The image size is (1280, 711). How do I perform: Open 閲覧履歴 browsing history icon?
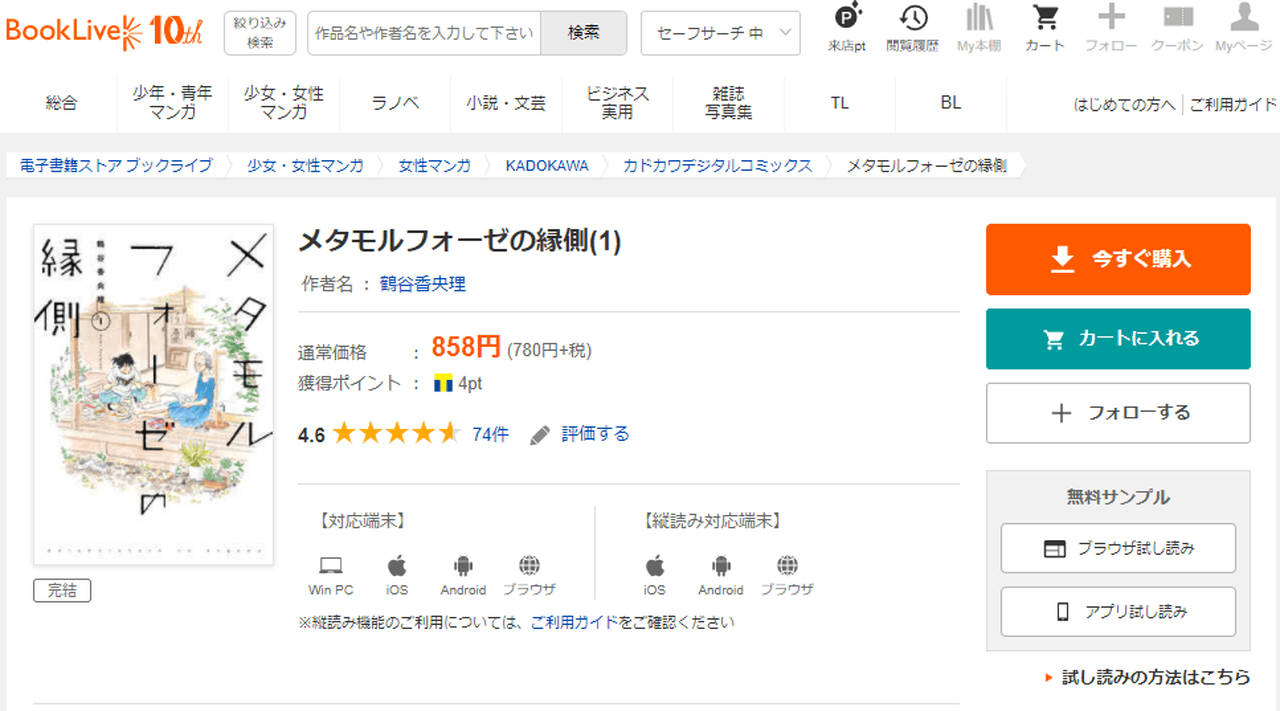coord(912,20)
